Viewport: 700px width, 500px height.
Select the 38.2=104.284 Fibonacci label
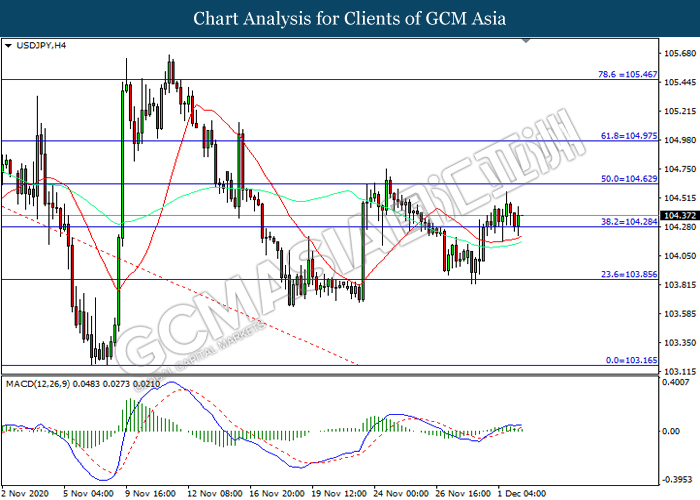pyautogui.click(x=629, y=221)
